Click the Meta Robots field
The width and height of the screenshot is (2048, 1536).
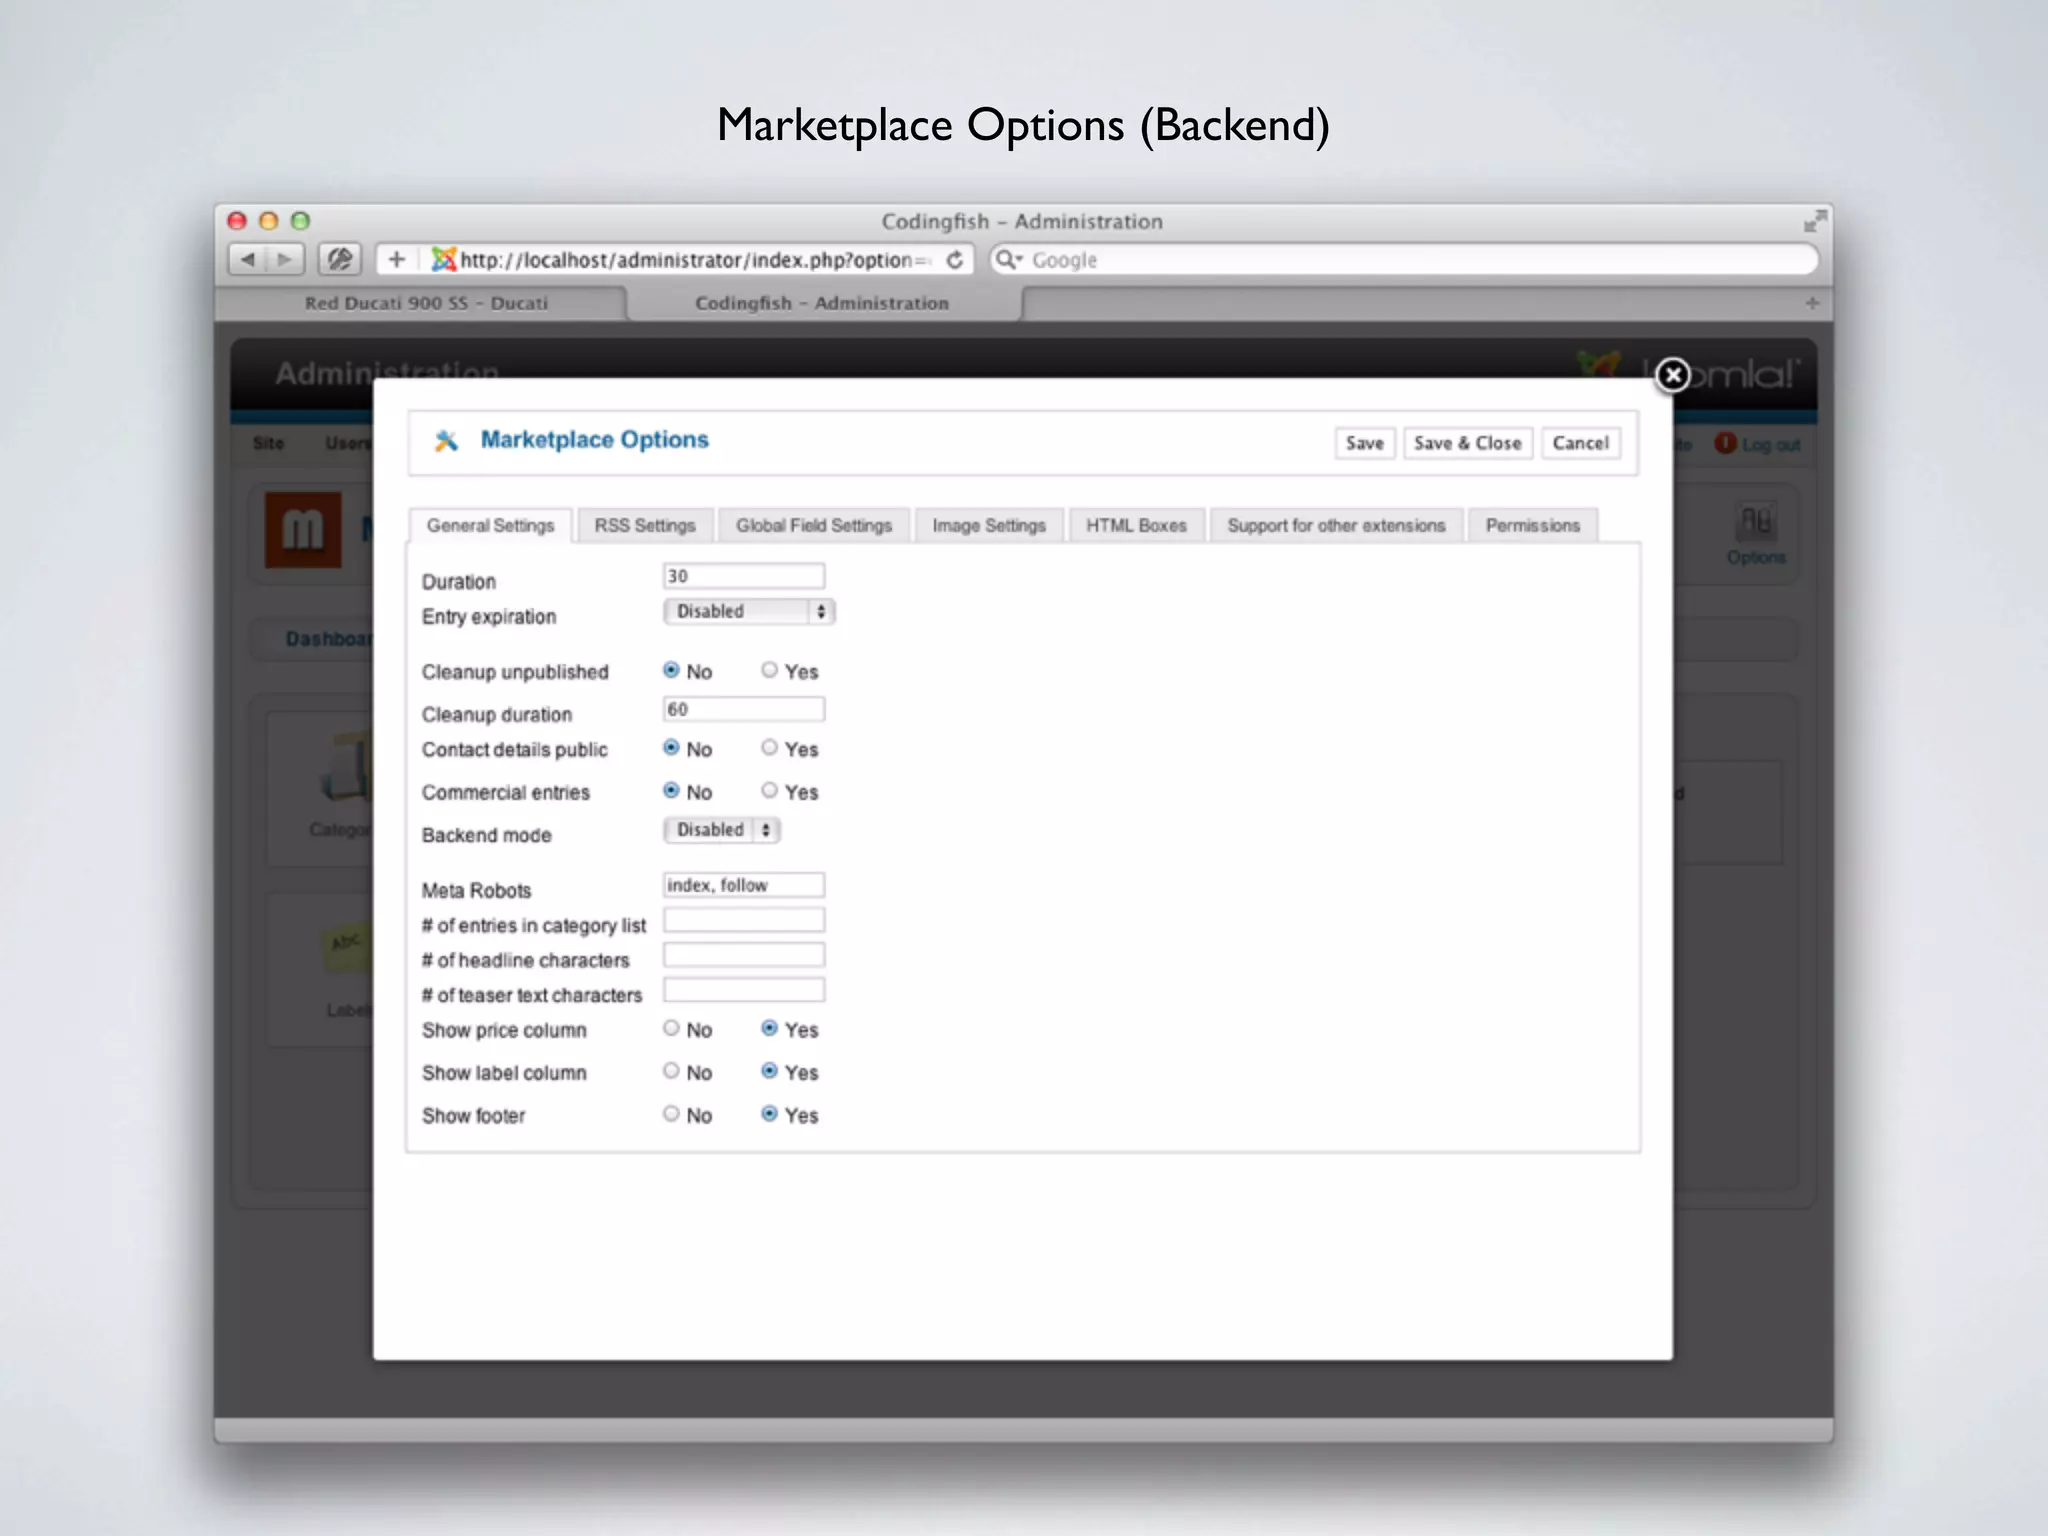pyautogui.click(x=744, y=885)
